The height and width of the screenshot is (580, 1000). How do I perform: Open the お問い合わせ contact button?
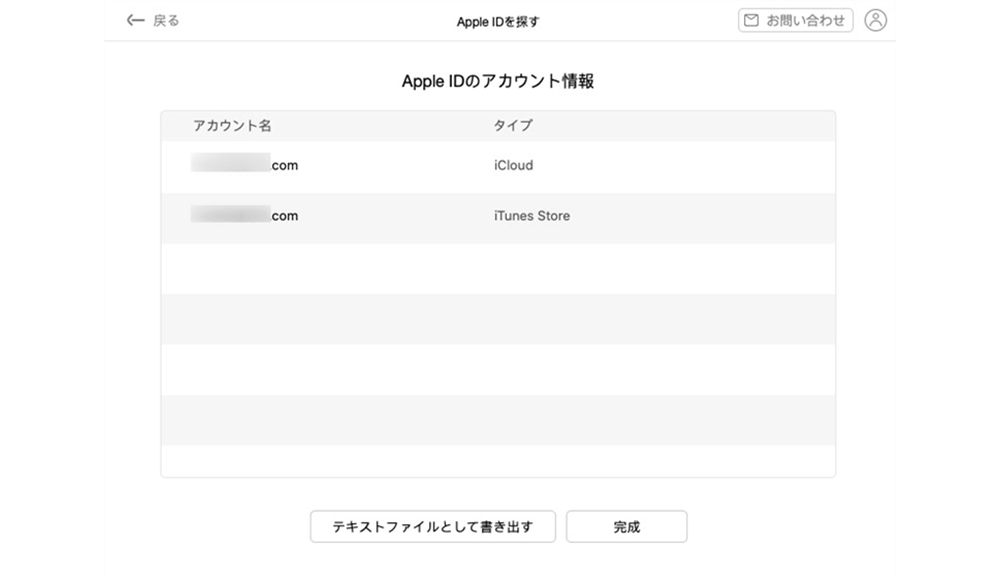795,20
